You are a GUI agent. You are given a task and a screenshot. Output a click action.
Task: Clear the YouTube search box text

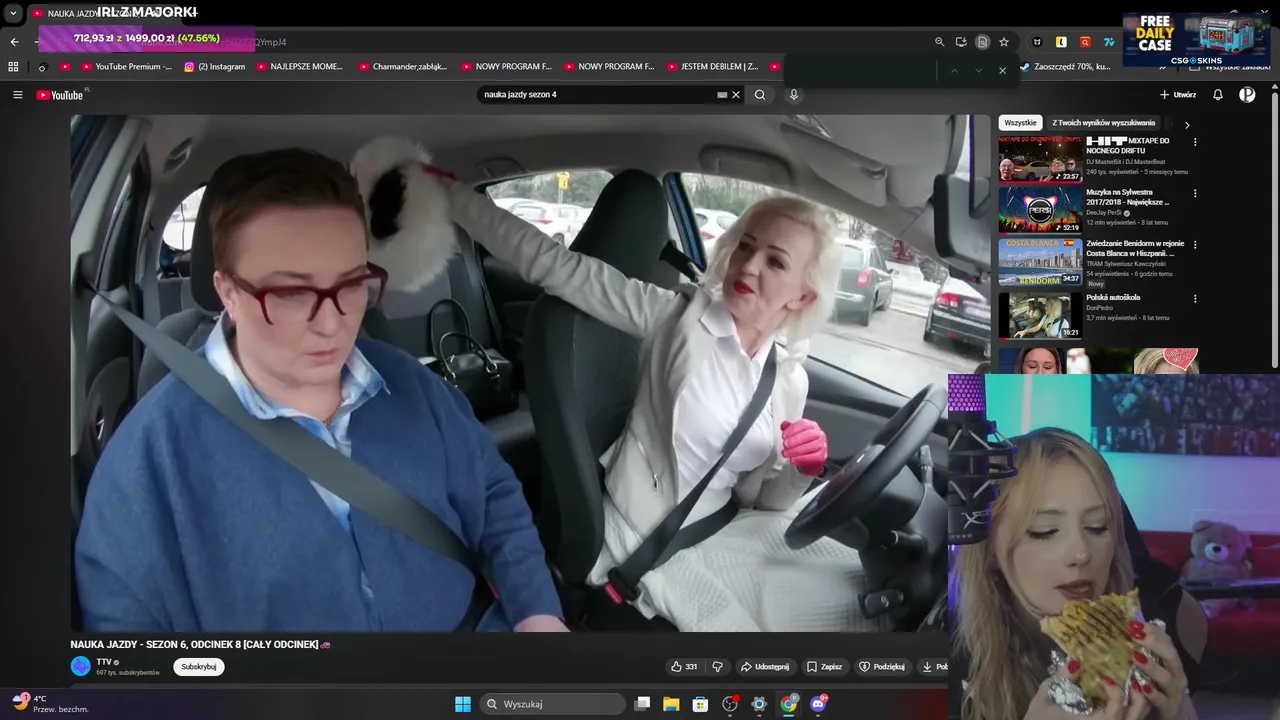736,95
